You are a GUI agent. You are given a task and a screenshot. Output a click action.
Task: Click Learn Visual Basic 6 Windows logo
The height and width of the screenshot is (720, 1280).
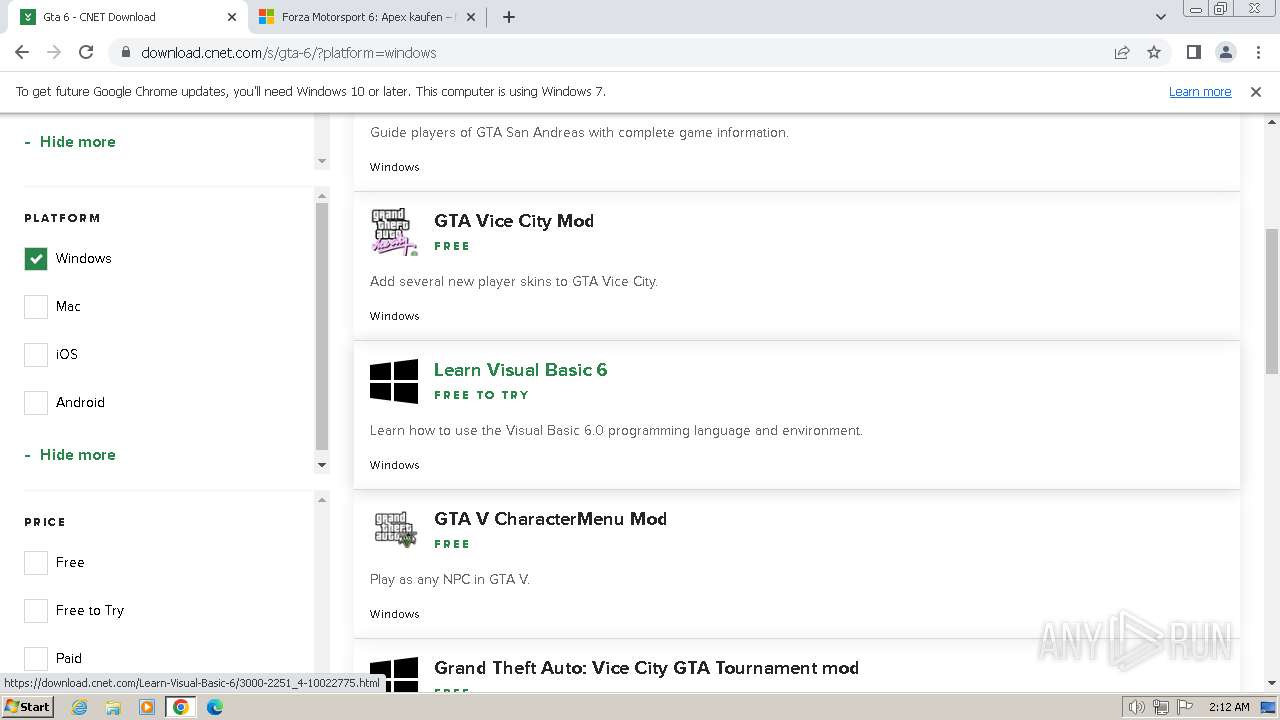[x=394, y=381]
